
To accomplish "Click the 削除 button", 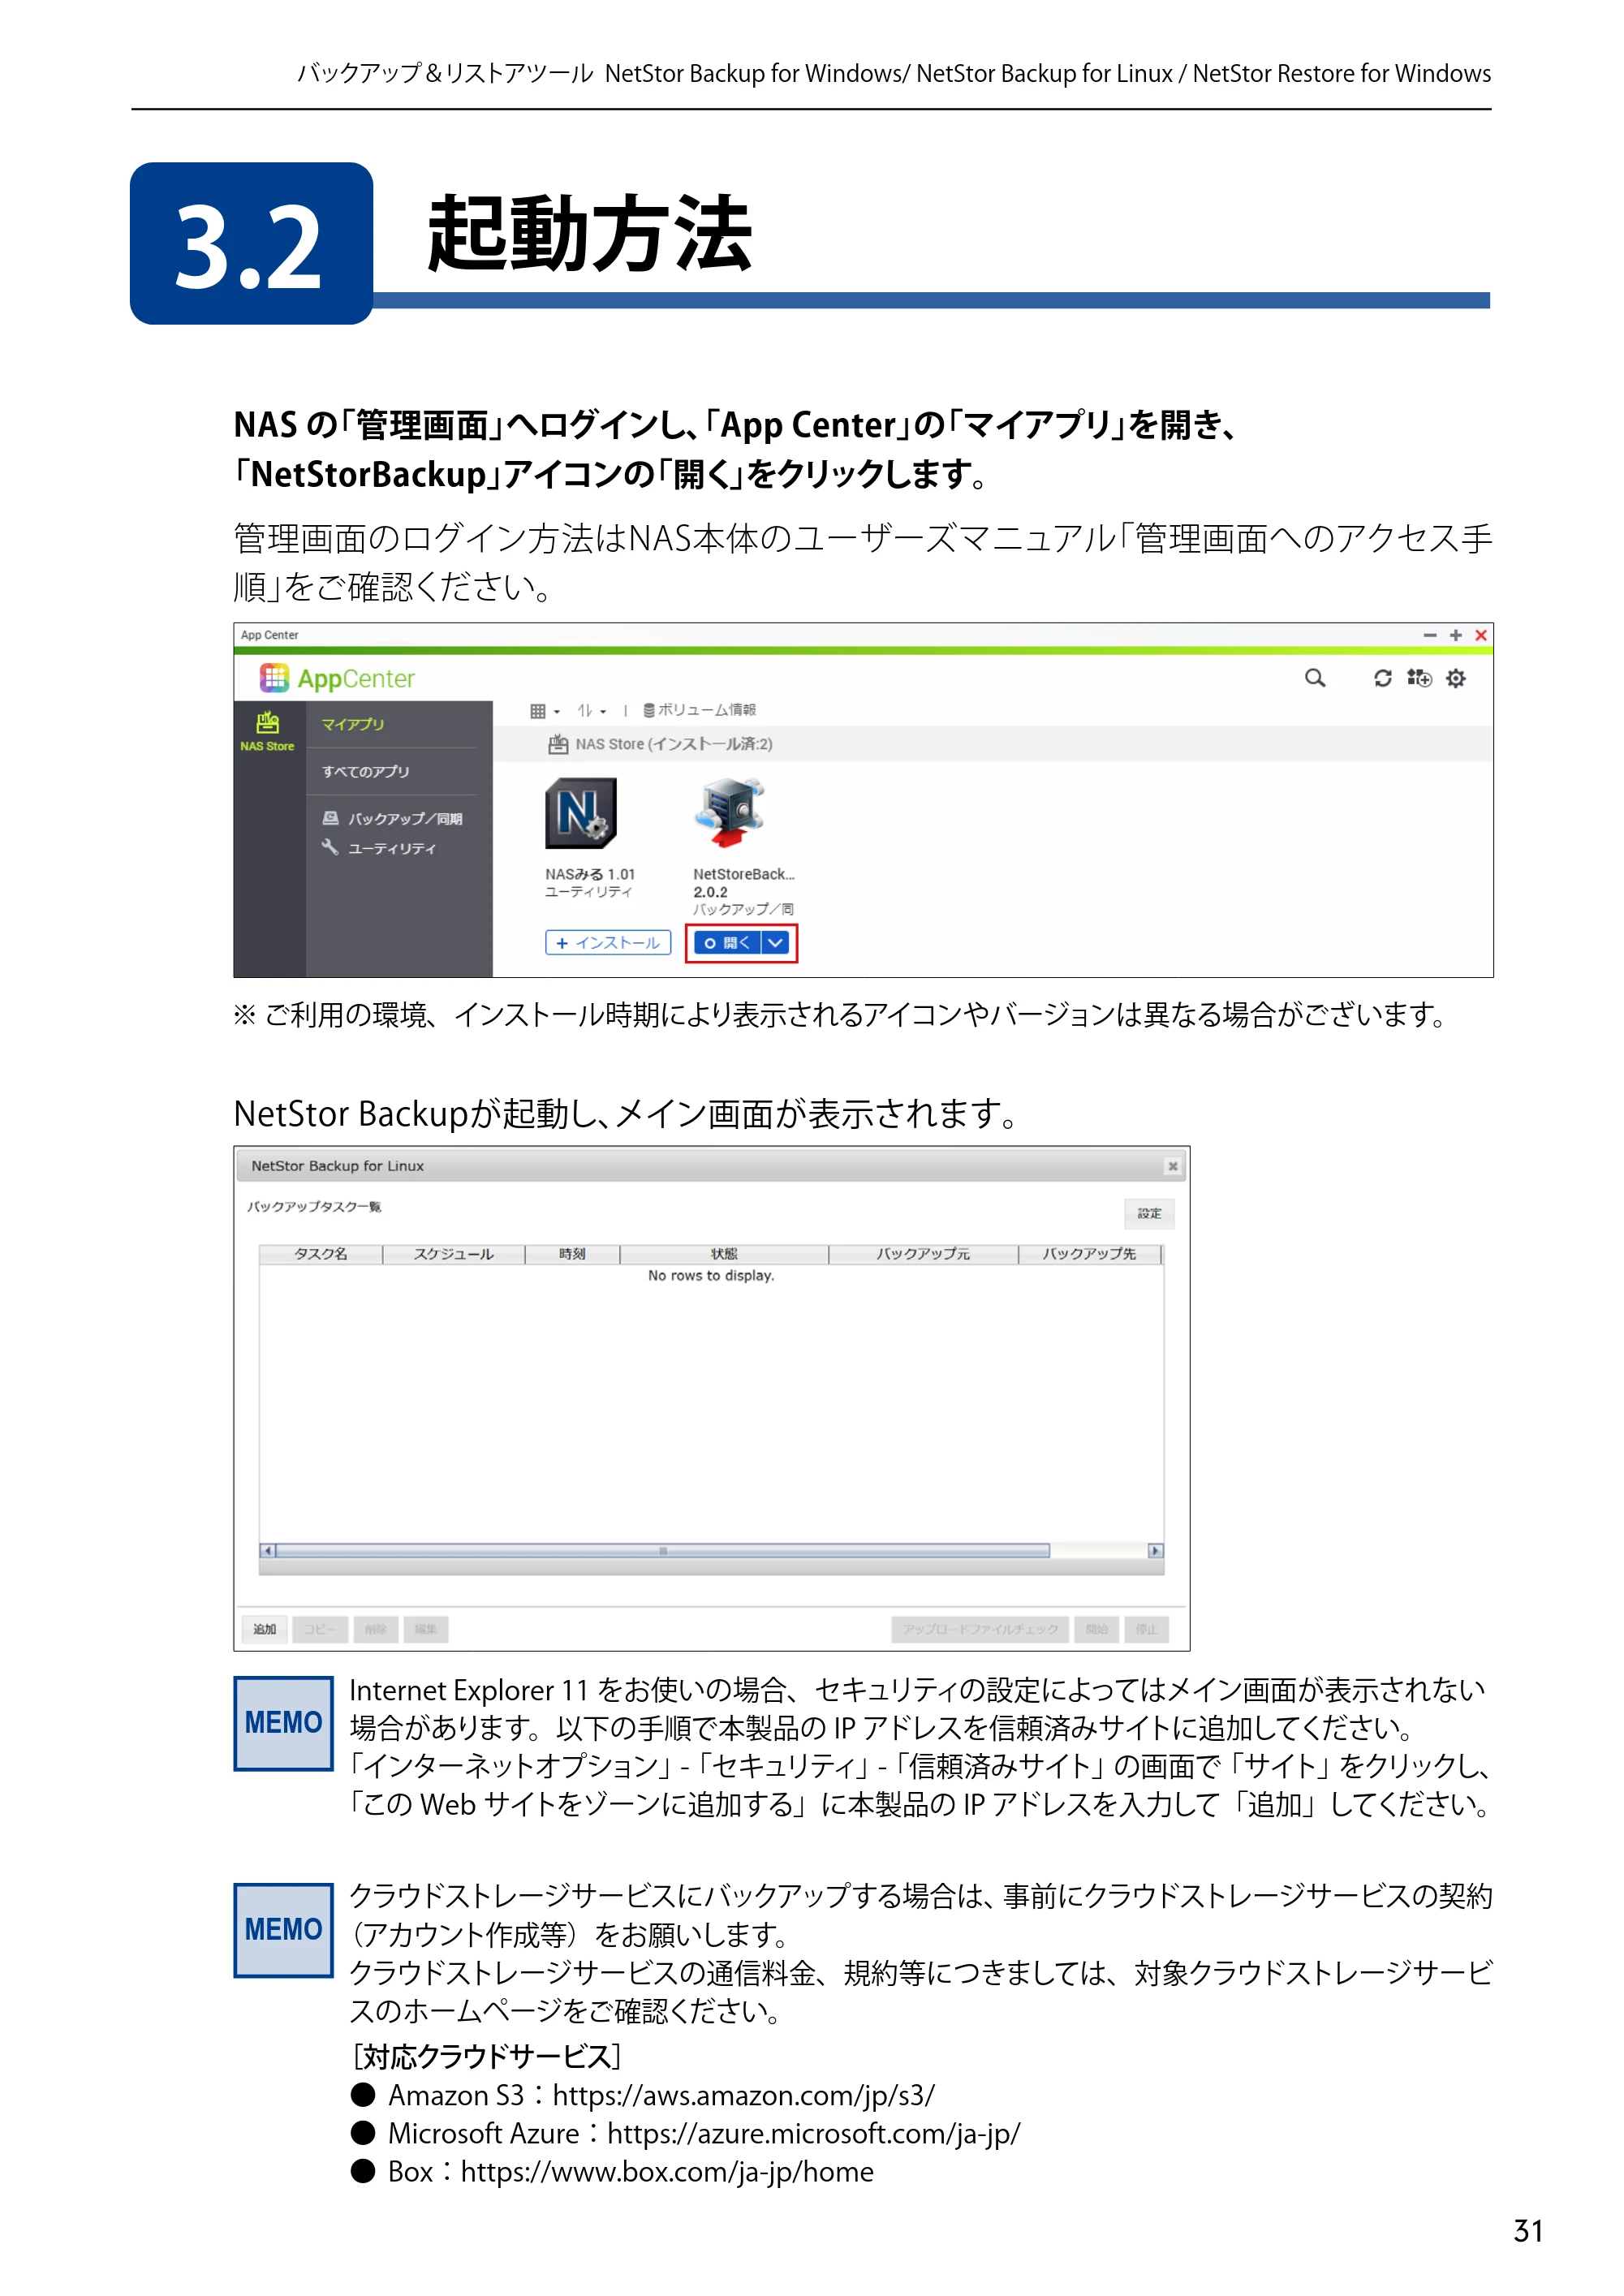I will (375, 1629).
